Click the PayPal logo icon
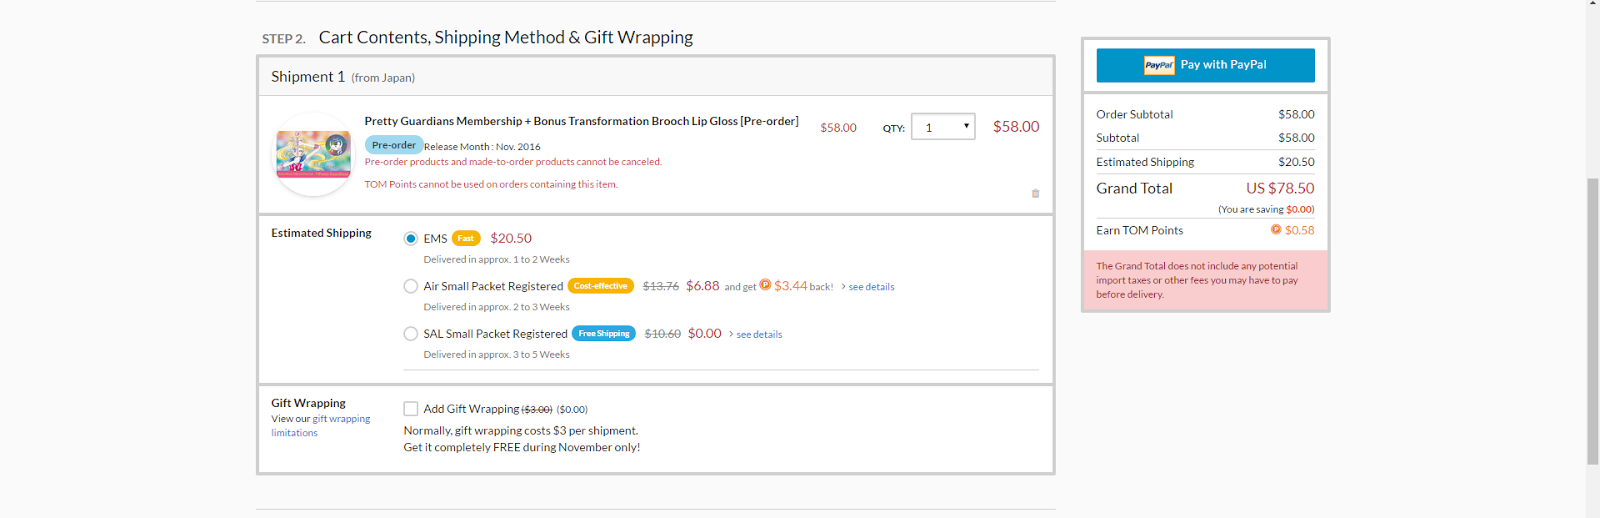The width and height of the screenshot is (1600, 518). (x=1159, y=65)
